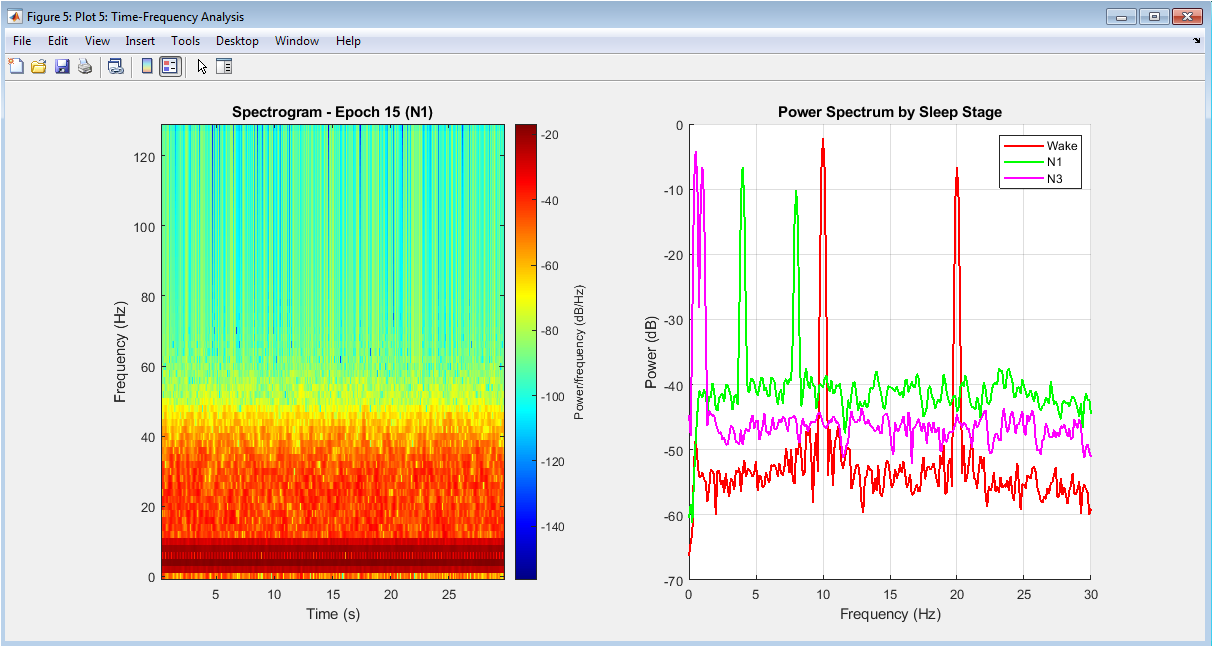1213x647 pixels.
Task: Enable Edit Plot arrow cursor tool
Action: click(202, 67)
